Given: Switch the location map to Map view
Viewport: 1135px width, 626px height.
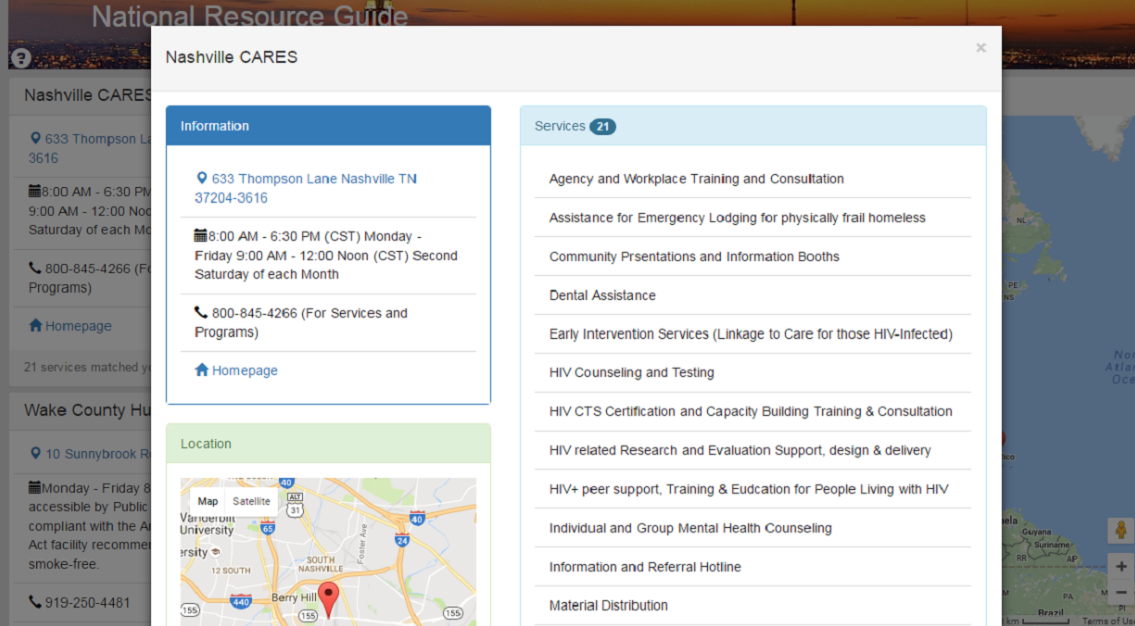Looking at the screenshot, I should tap(208, 501).
